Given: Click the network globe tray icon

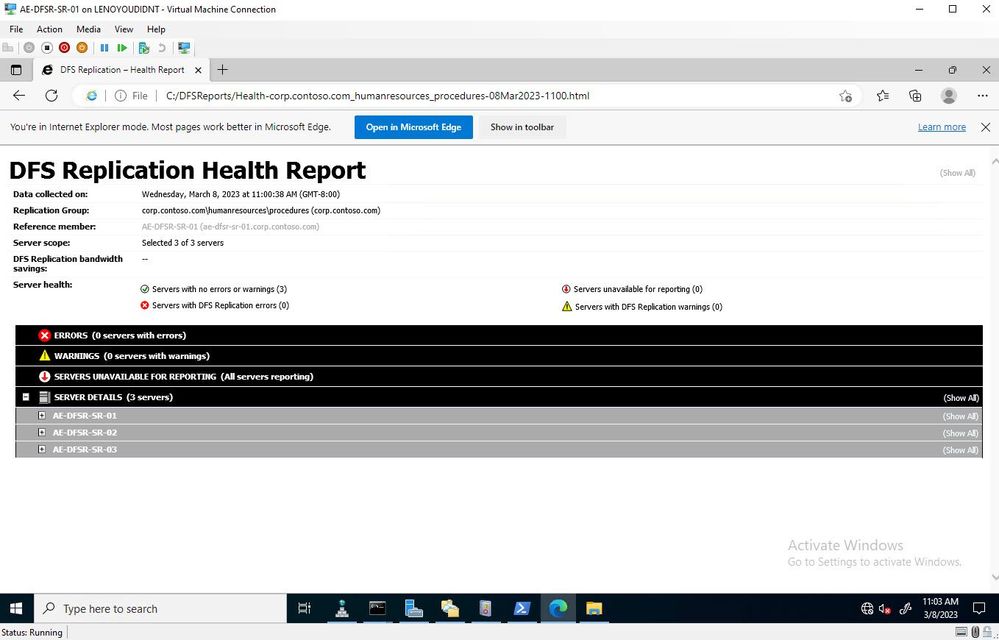Looking at the screenshot, I should click(867, 609).
